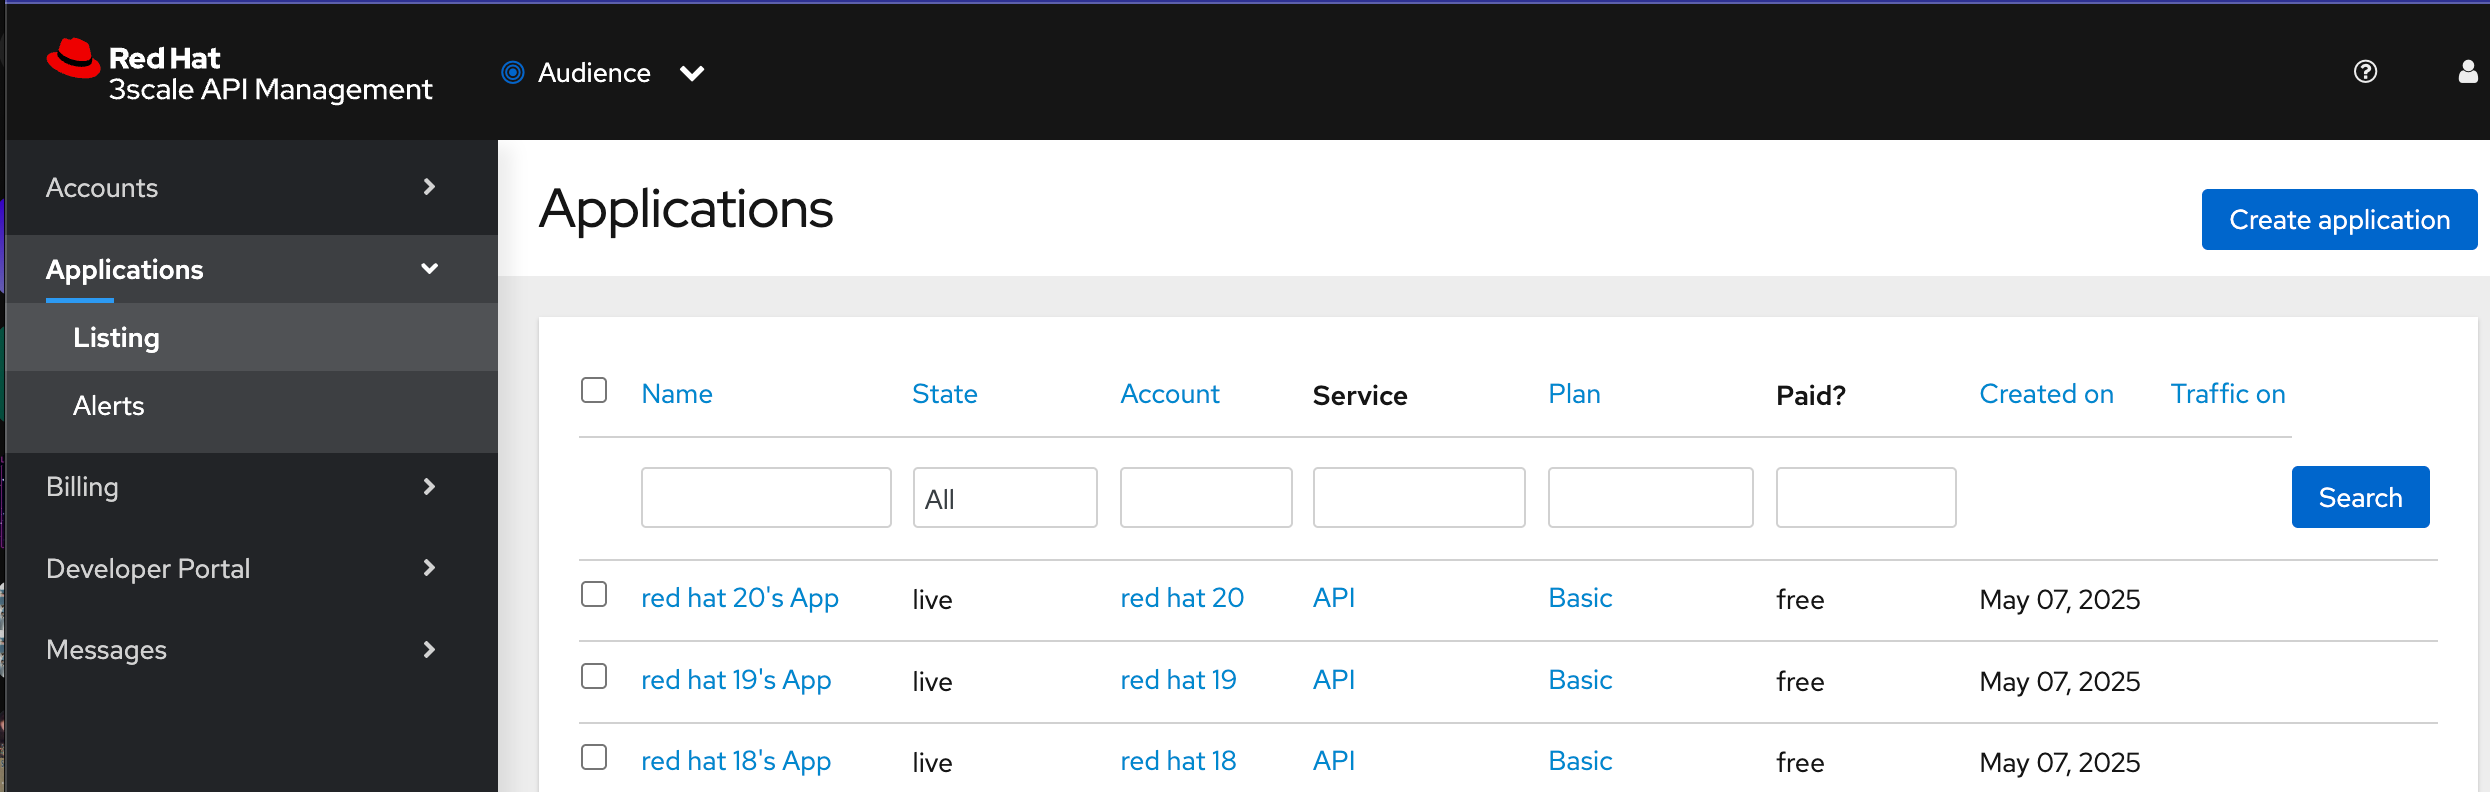Screen dimensions: 2490x792
Task: Select the Listing submenu item
Action: [x=116, y=338]
